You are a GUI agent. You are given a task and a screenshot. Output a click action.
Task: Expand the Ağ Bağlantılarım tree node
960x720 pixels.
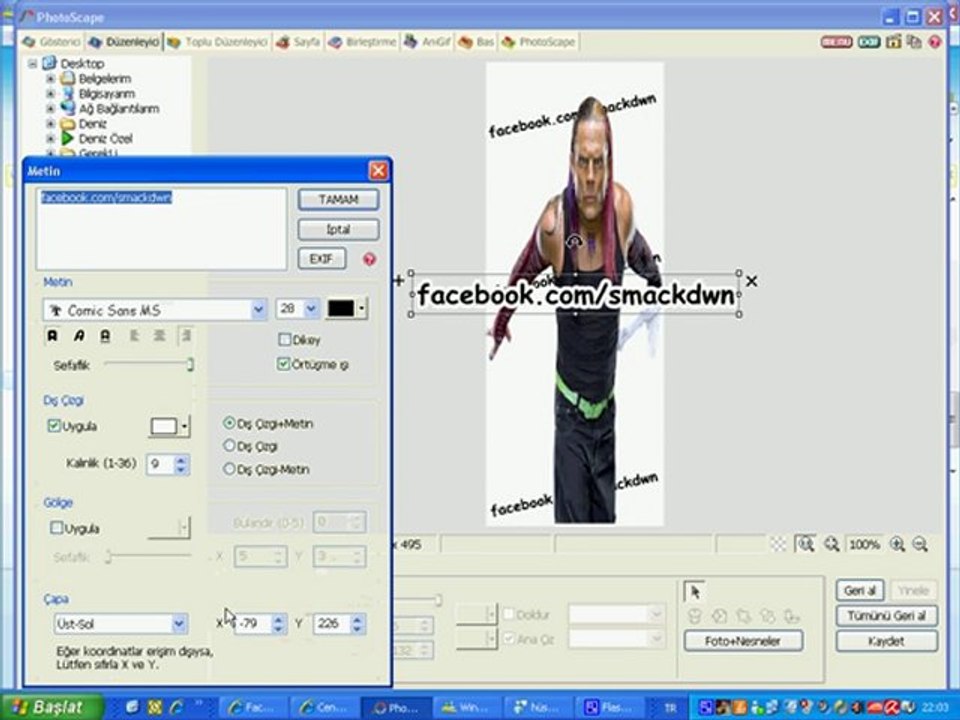tap(50, 108)
